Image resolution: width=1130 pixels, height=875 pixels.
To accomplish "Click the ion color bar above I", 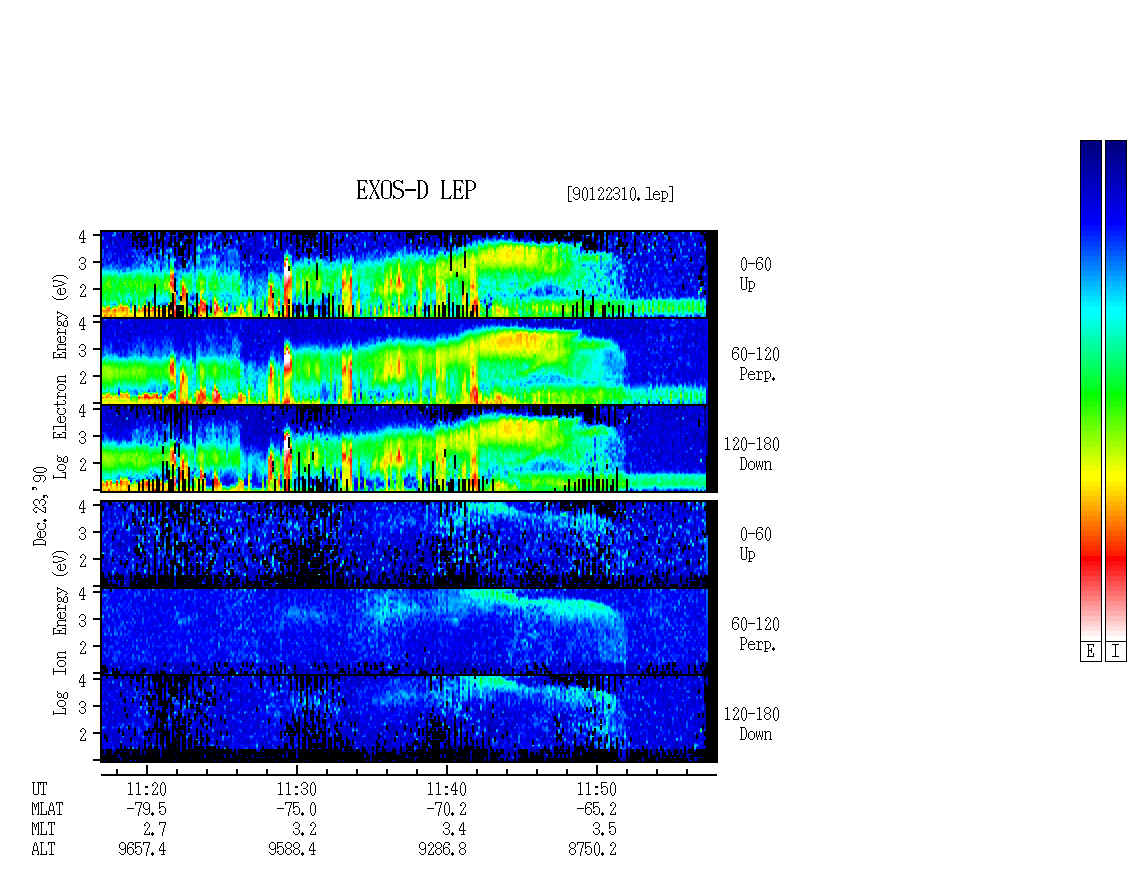I will [x=1116, y=390].
